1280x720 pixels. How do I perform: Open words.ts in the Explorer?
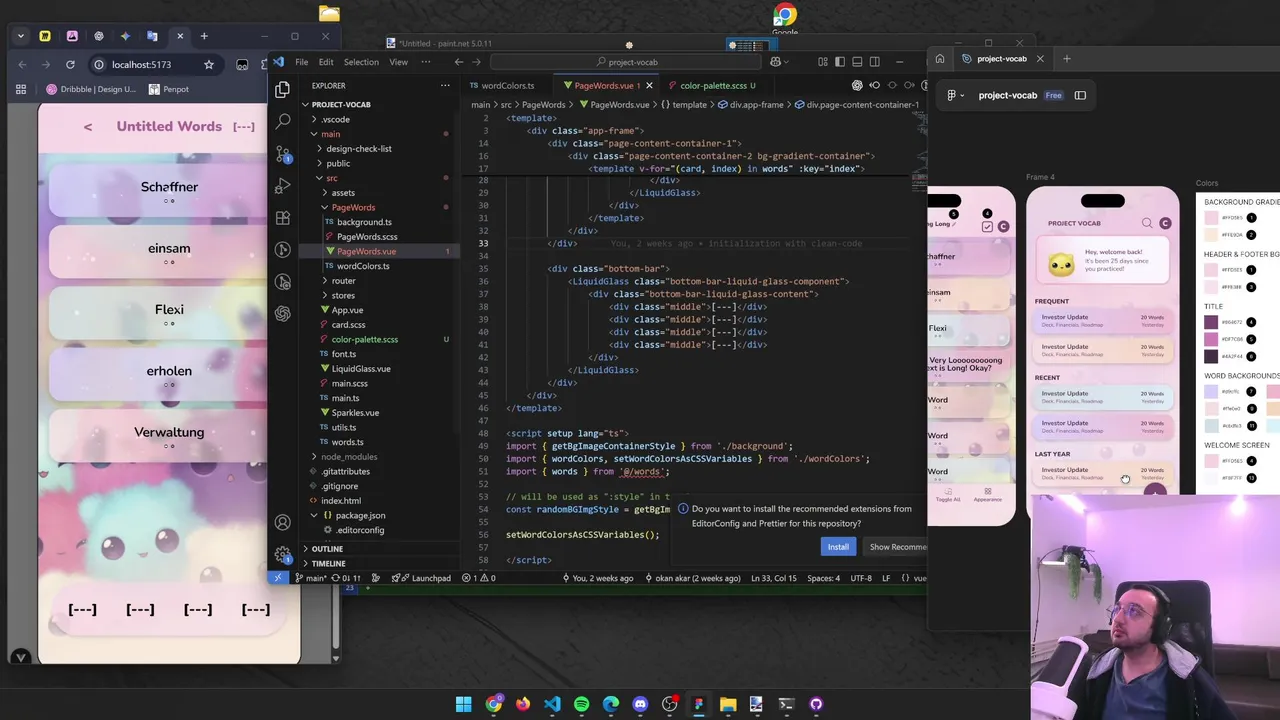click(x=347, y=442)
